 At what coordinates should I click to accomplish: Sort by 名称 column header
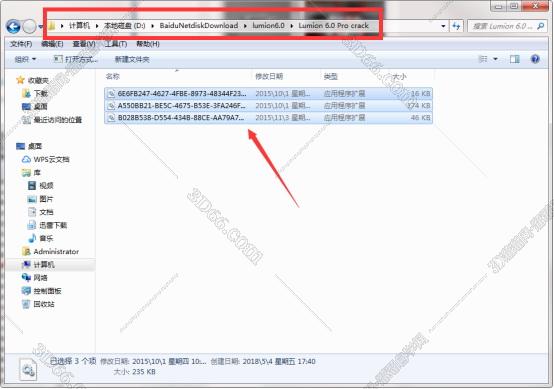113,76
